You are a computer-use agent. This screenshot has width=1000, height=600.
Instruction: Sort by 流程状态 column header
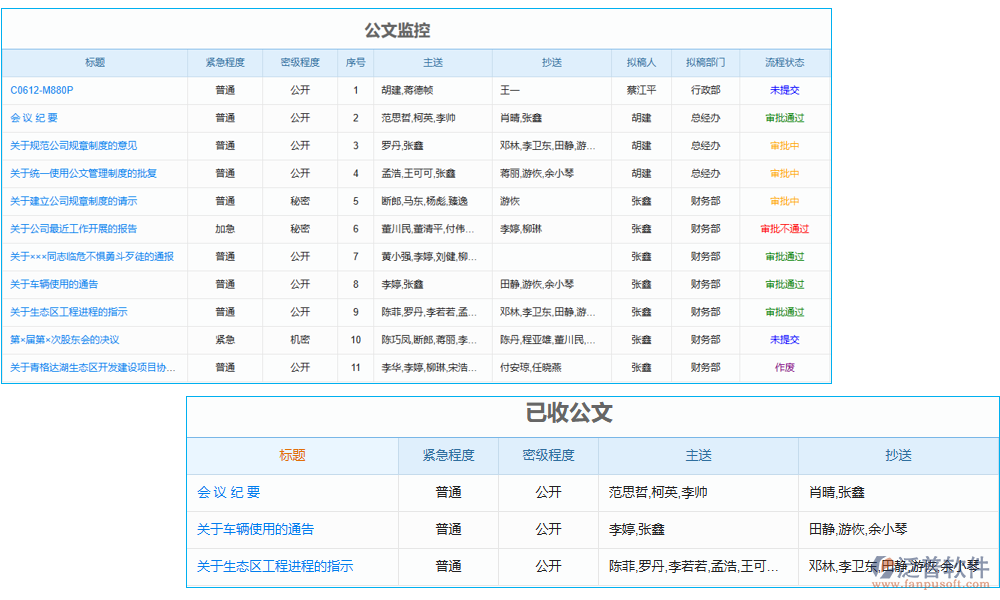(784, 62)
